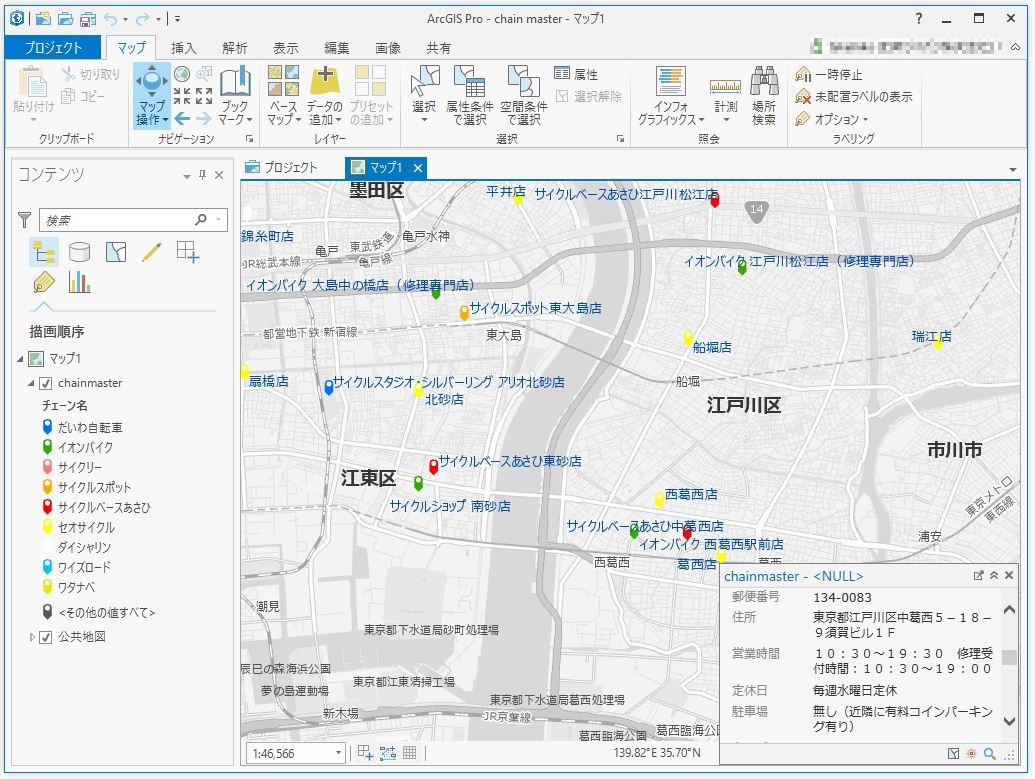Open the インフォグラフィックス tool
Image resolution: width=1035 pixels, height=779 pixels.
tap(671, 95)
